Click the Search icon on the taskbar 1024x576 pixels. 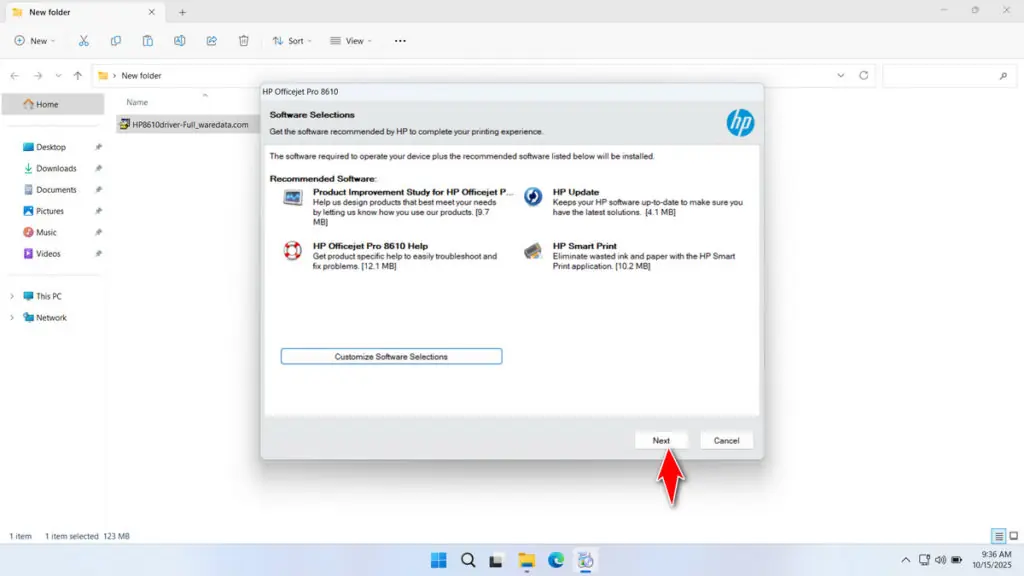tap(468, 560)
